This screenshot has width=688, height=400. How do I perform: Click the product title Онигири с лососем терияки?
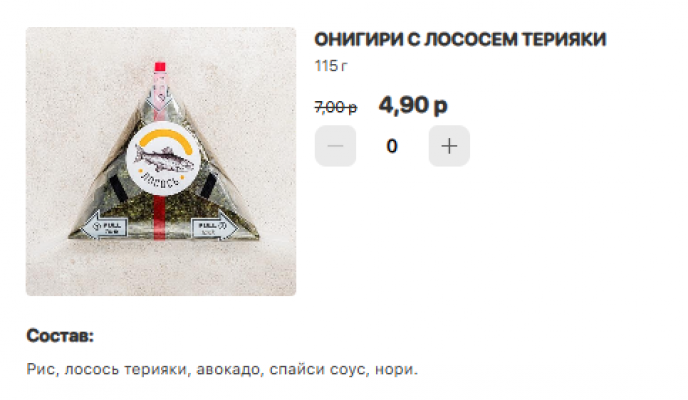460,39
